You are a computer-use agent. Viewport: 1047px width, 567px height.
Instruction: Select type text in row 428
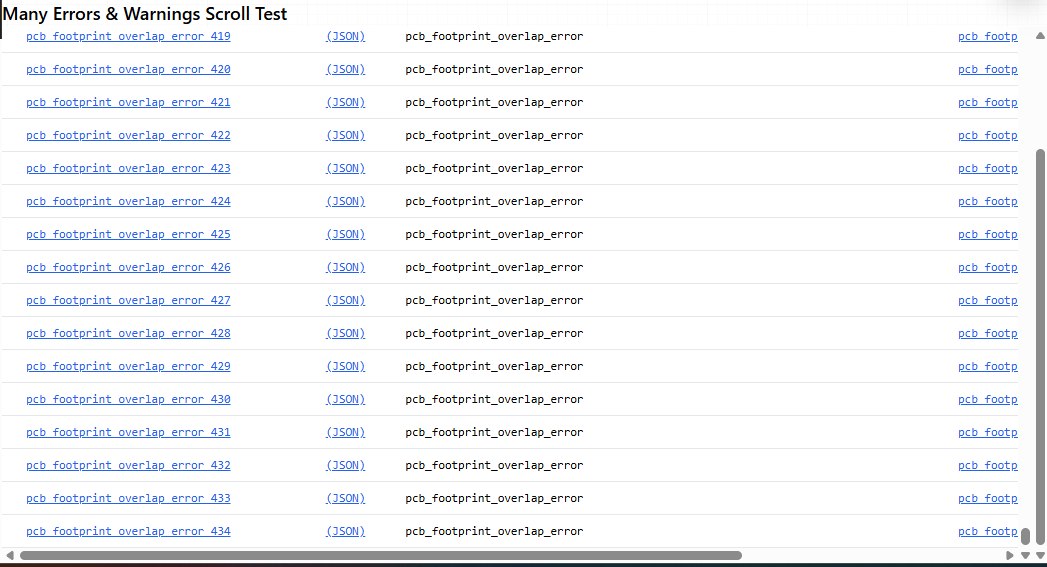pyautogui.click(x=494, y=333)
